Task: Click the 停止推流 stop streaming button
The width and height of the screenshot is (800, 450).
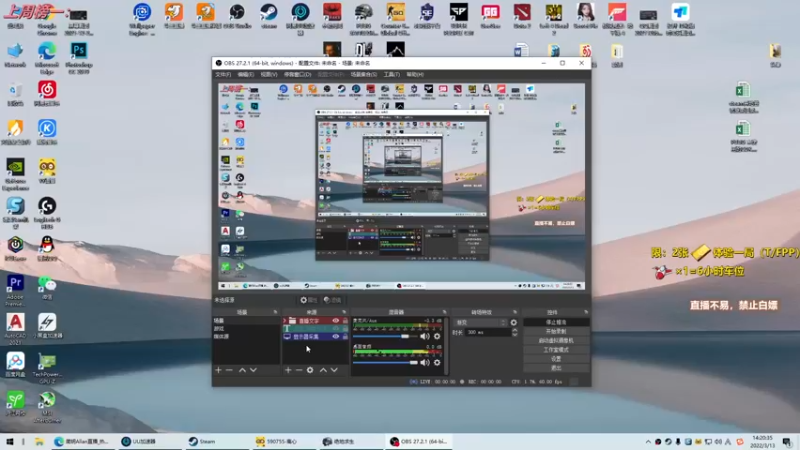Action: tap(556, 322)
